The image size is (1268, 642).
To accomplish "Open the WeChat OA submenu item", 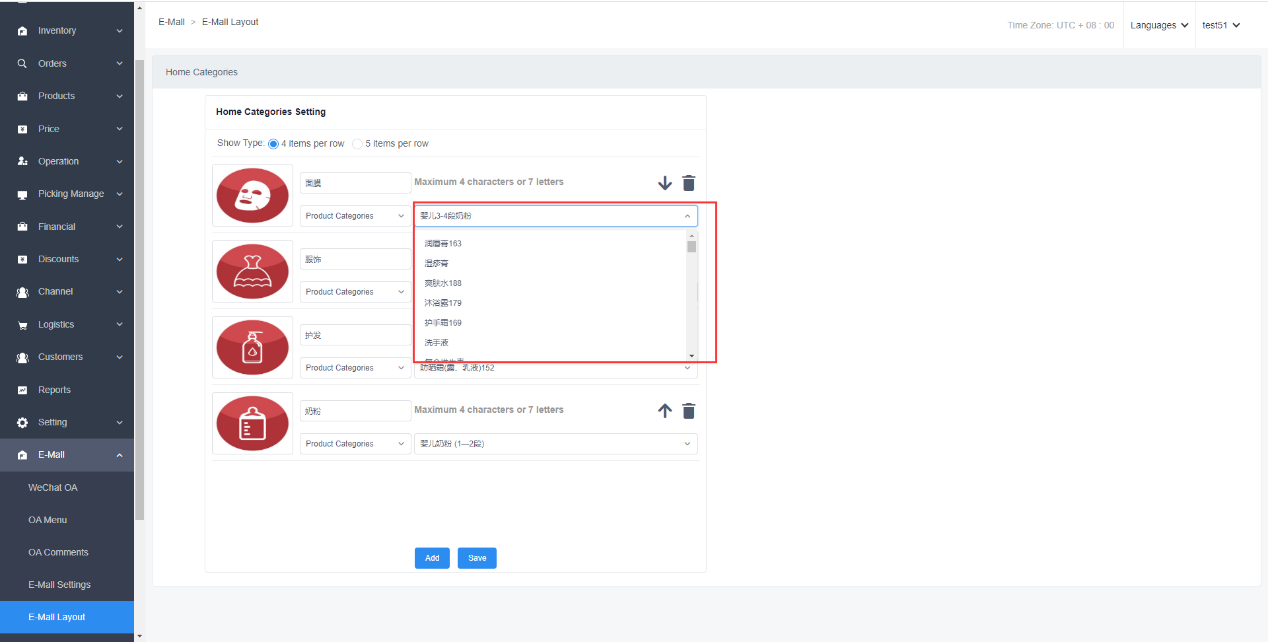I will tap(52, 488).
